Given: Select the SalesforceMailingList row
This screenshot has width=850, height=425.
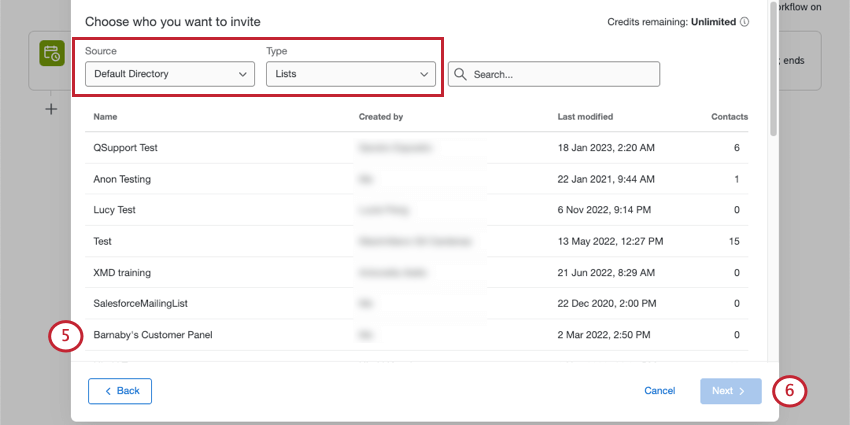Looking at the screenshot, I should pos(140,303).
